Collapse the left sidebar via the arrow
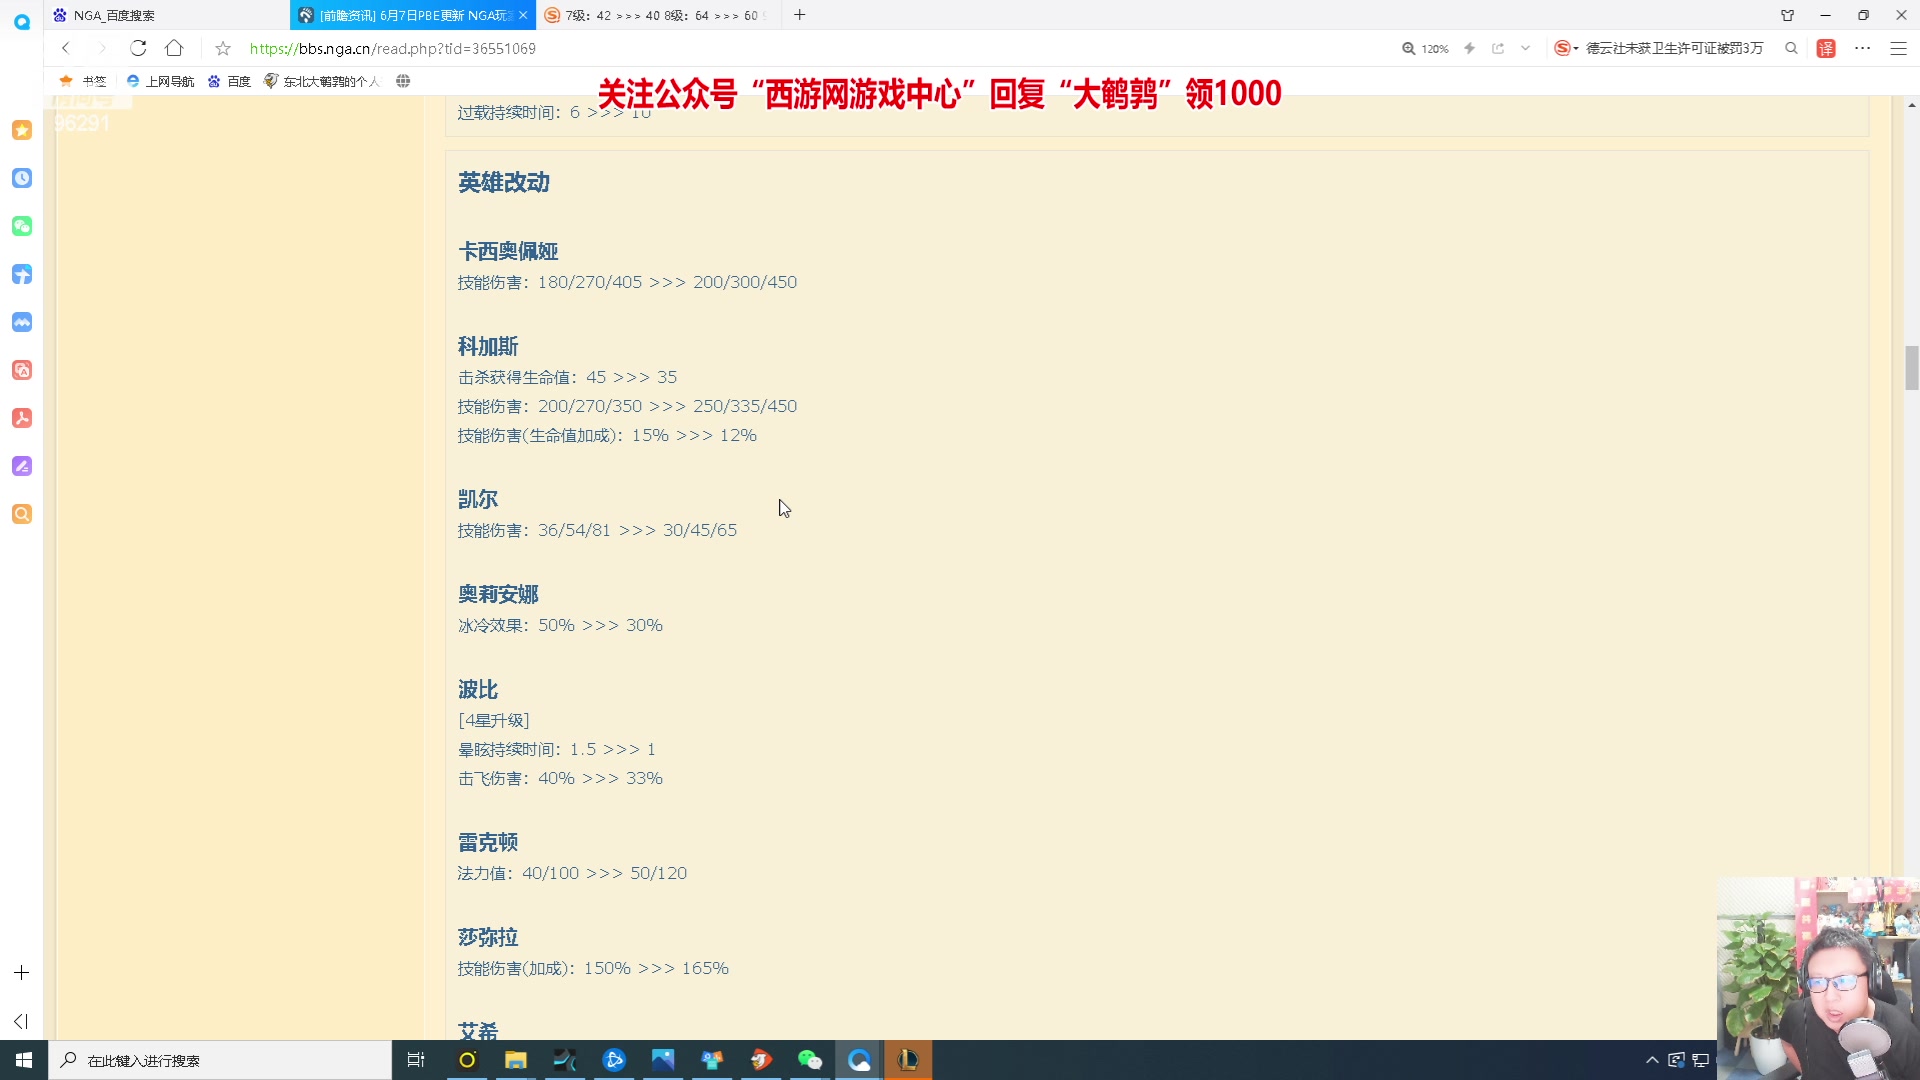The width and height of the screenshot is (1920, 1080). tap(21, 1021)
